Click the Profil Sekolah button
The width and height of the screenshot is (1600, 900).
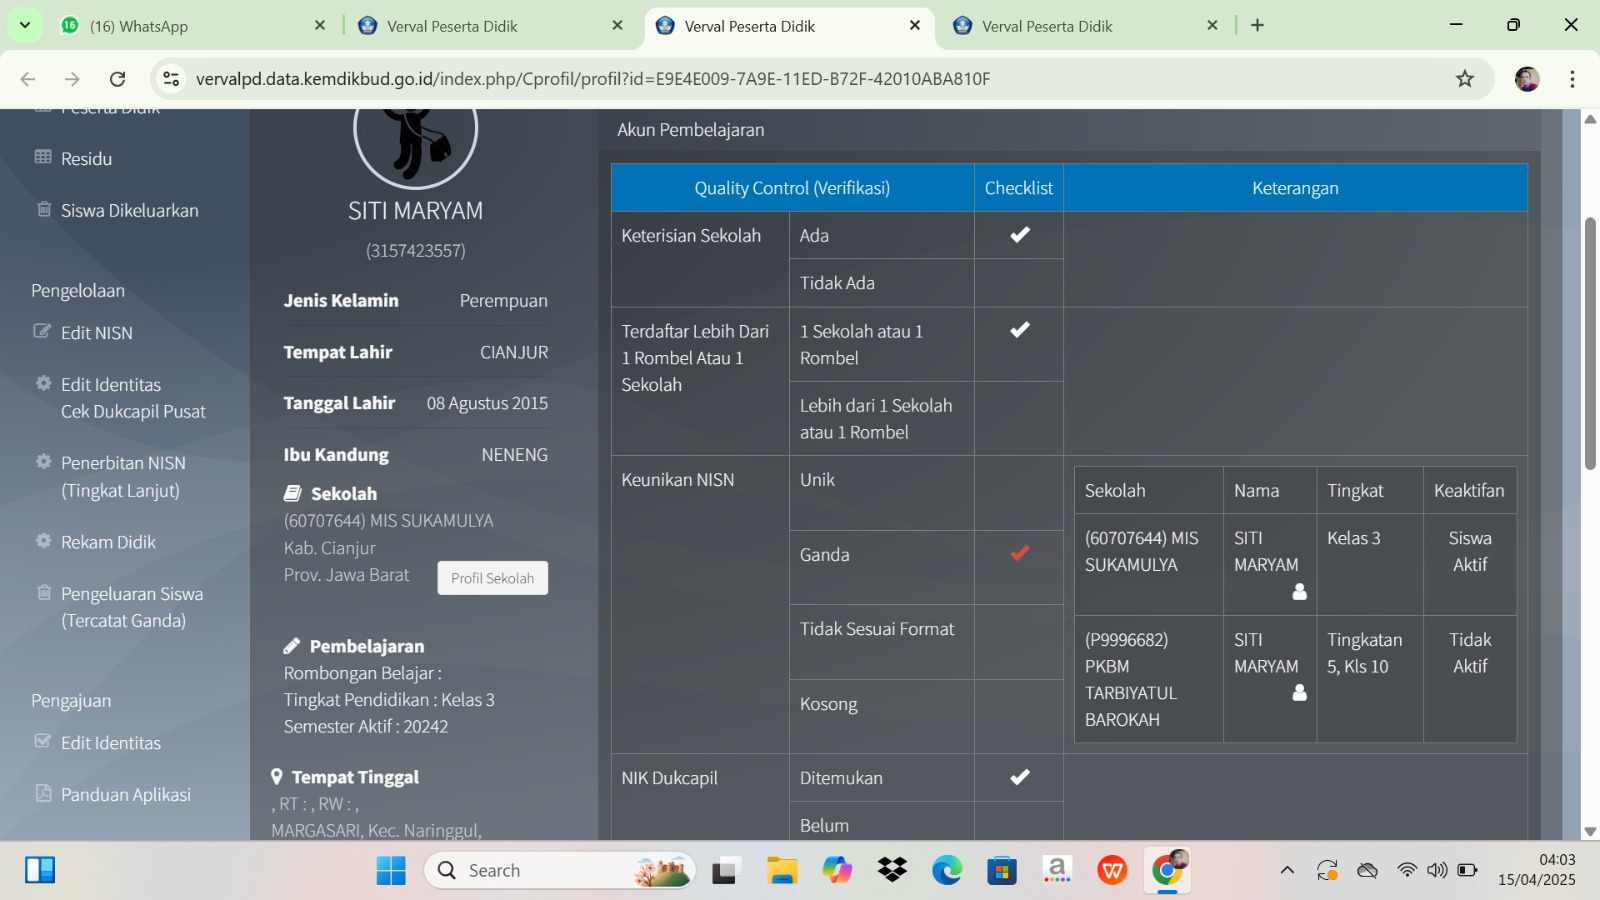pos(492,578)
